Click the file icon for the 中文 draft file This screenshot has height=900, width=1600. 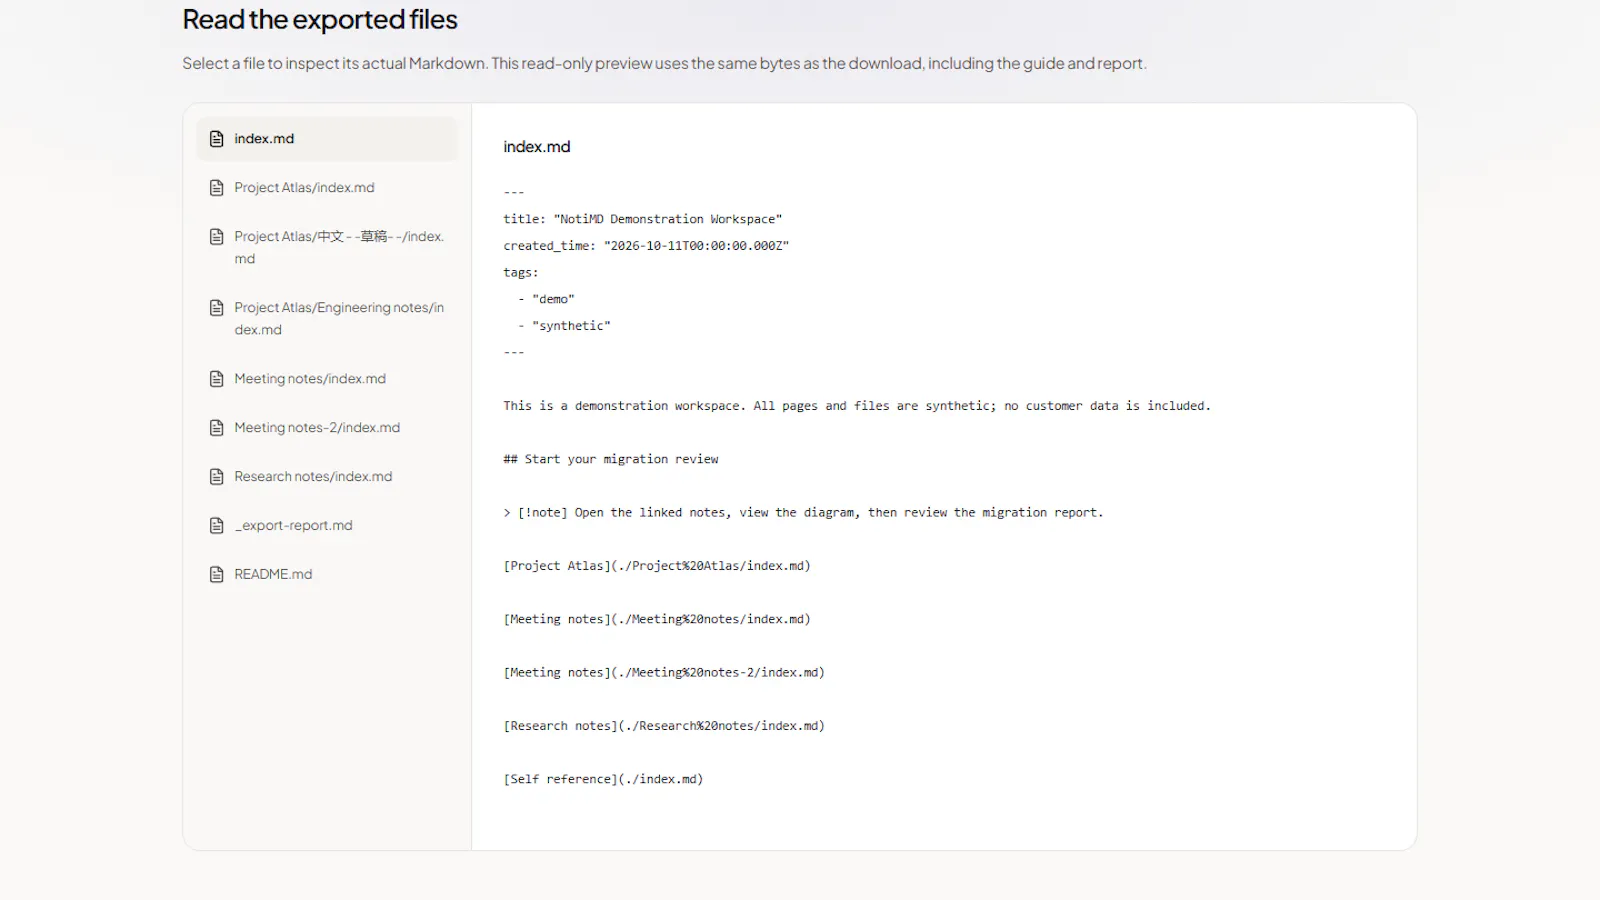click(x=216, y=237)
